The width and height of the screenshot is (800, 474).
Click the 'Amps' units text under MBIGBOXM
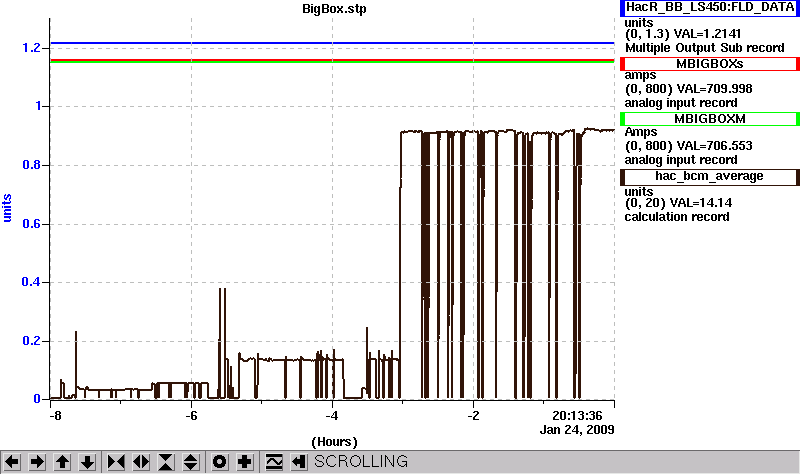pos(641,132)
